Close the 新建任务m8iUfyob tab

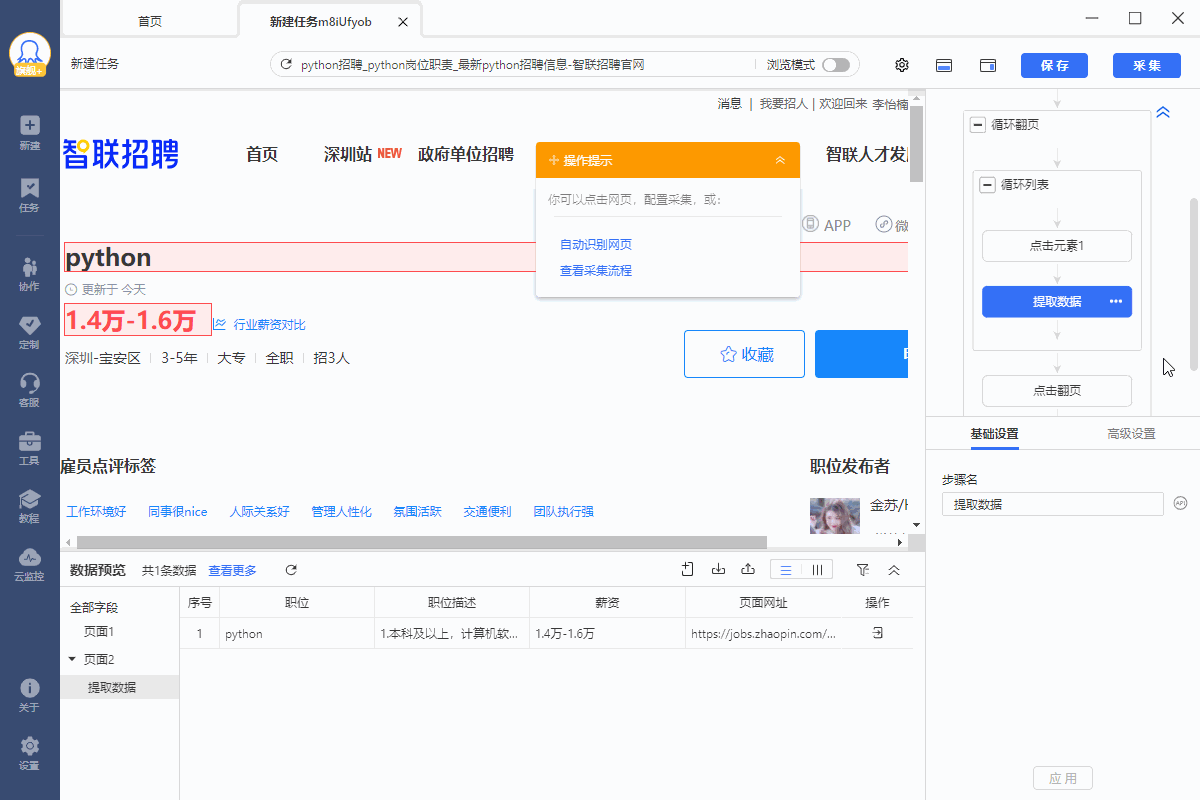(x=402, y=21)
